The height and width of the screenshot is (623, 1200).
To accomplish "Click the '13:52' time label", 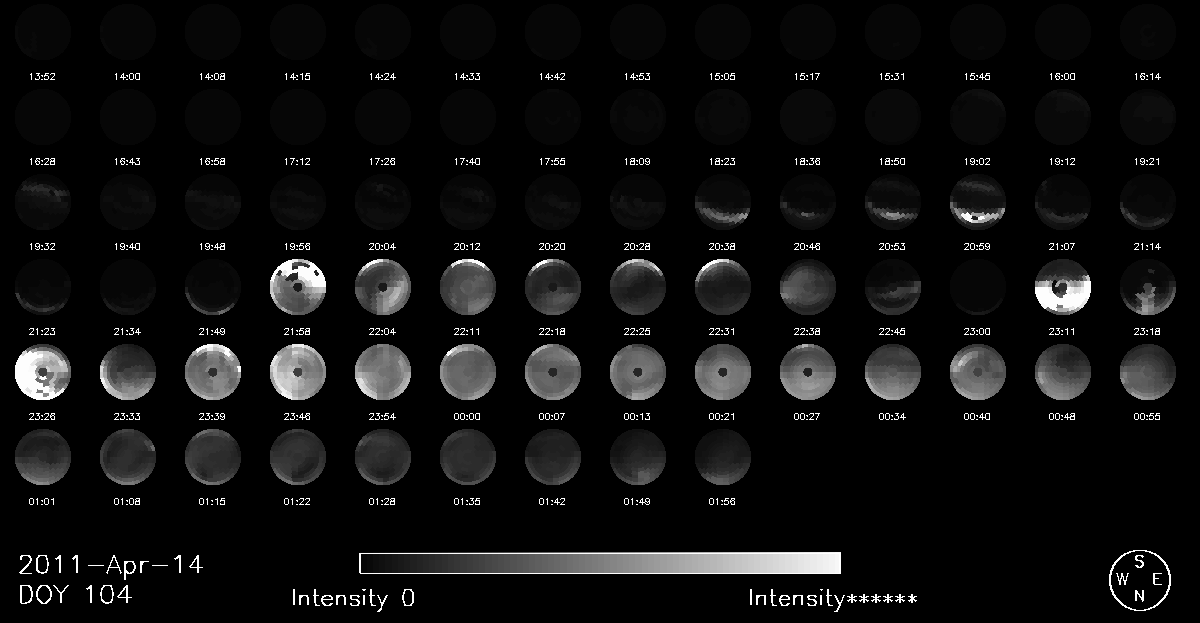I will (43, 75).
